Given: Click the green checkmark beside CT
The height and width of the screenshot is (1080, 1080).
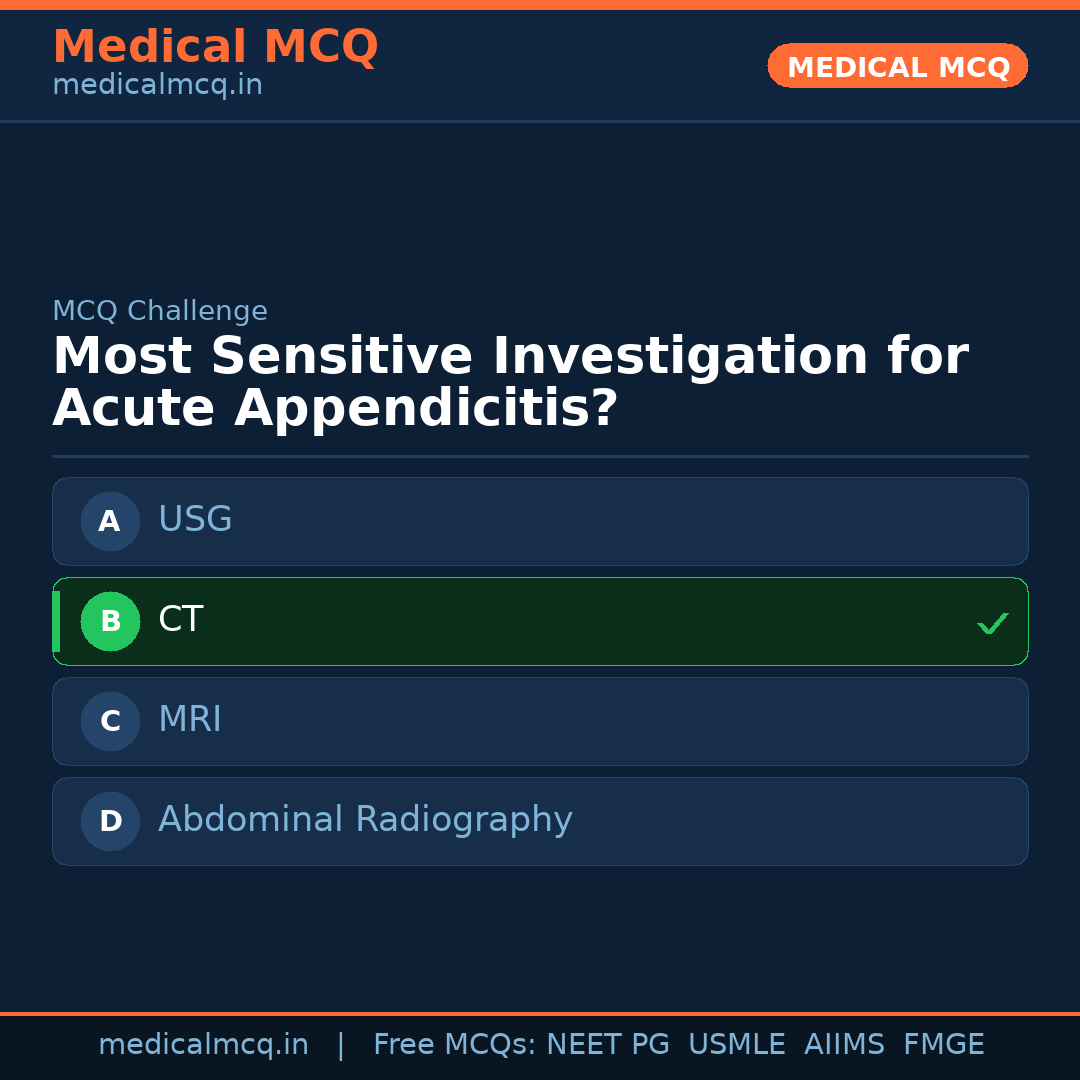Looking at the screenshot, I should point(992,623).
